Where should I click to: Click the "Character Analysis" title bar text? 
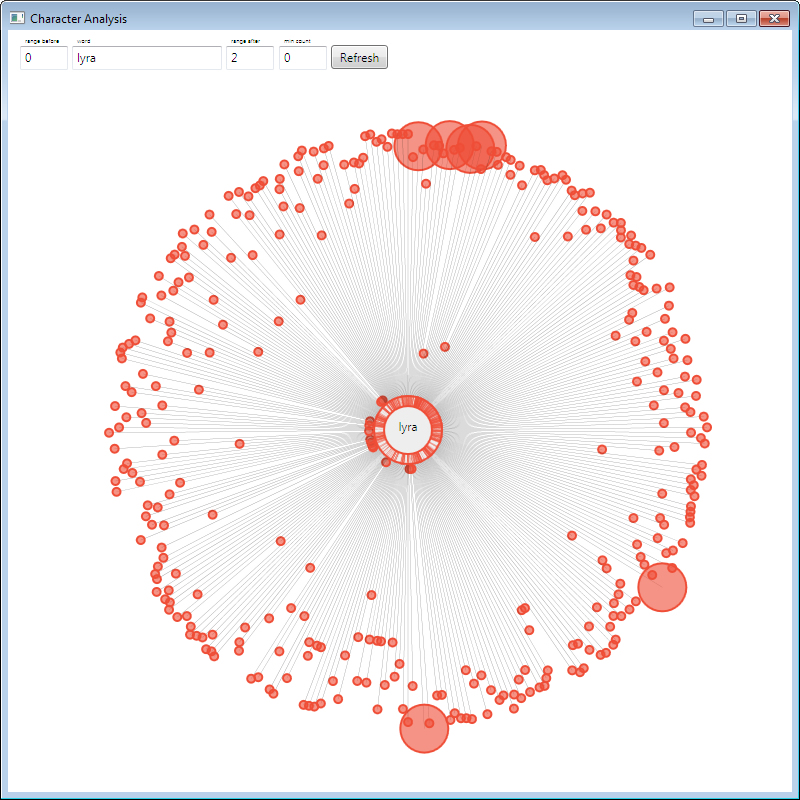[78, 19]
